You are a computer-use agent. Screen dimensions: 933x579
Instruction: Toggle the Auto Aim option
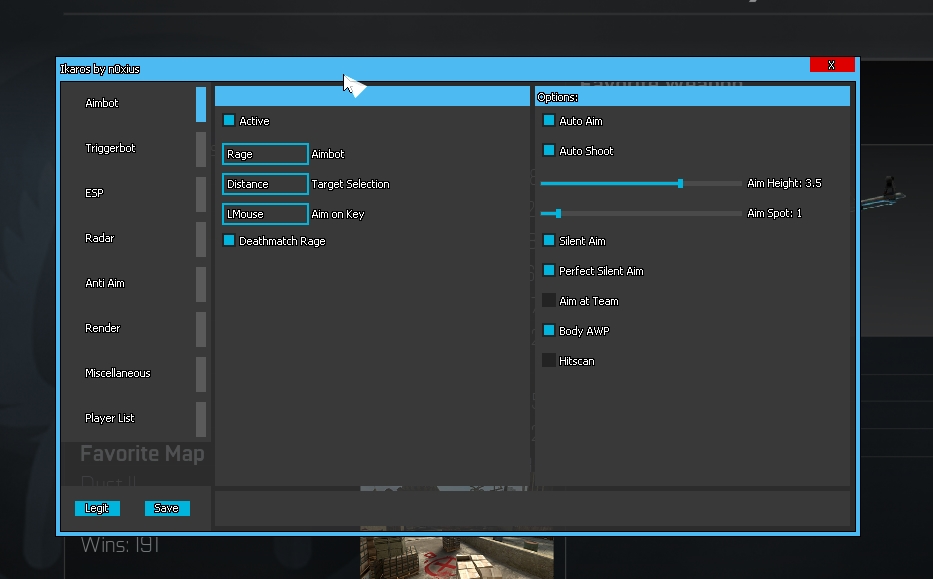[549, 120]
